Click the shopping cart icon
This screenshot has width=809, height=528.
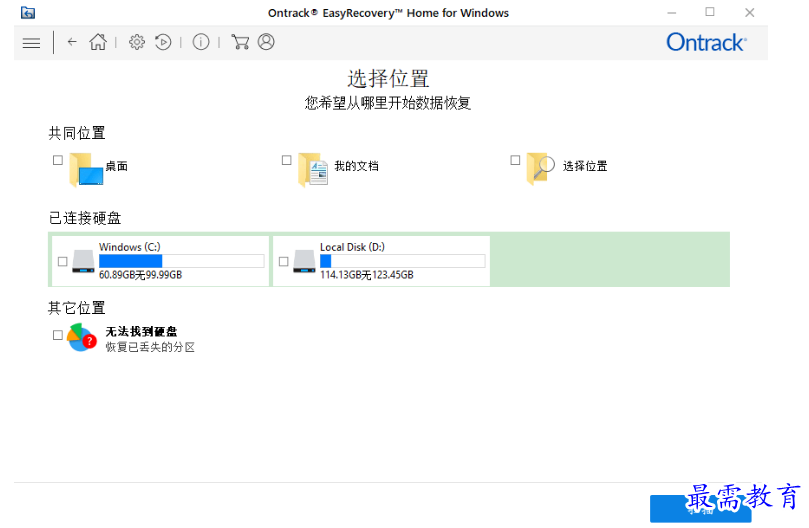(240, 42)
